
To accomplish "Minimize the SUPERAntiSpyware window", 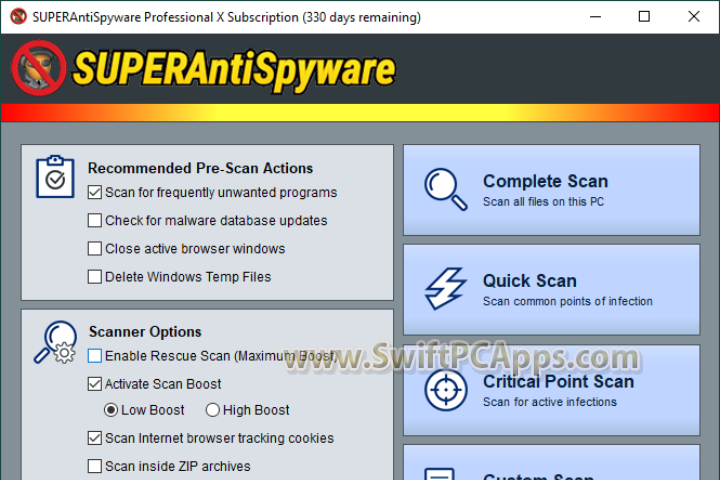I will pyautogui.click(x=596, y=17).
